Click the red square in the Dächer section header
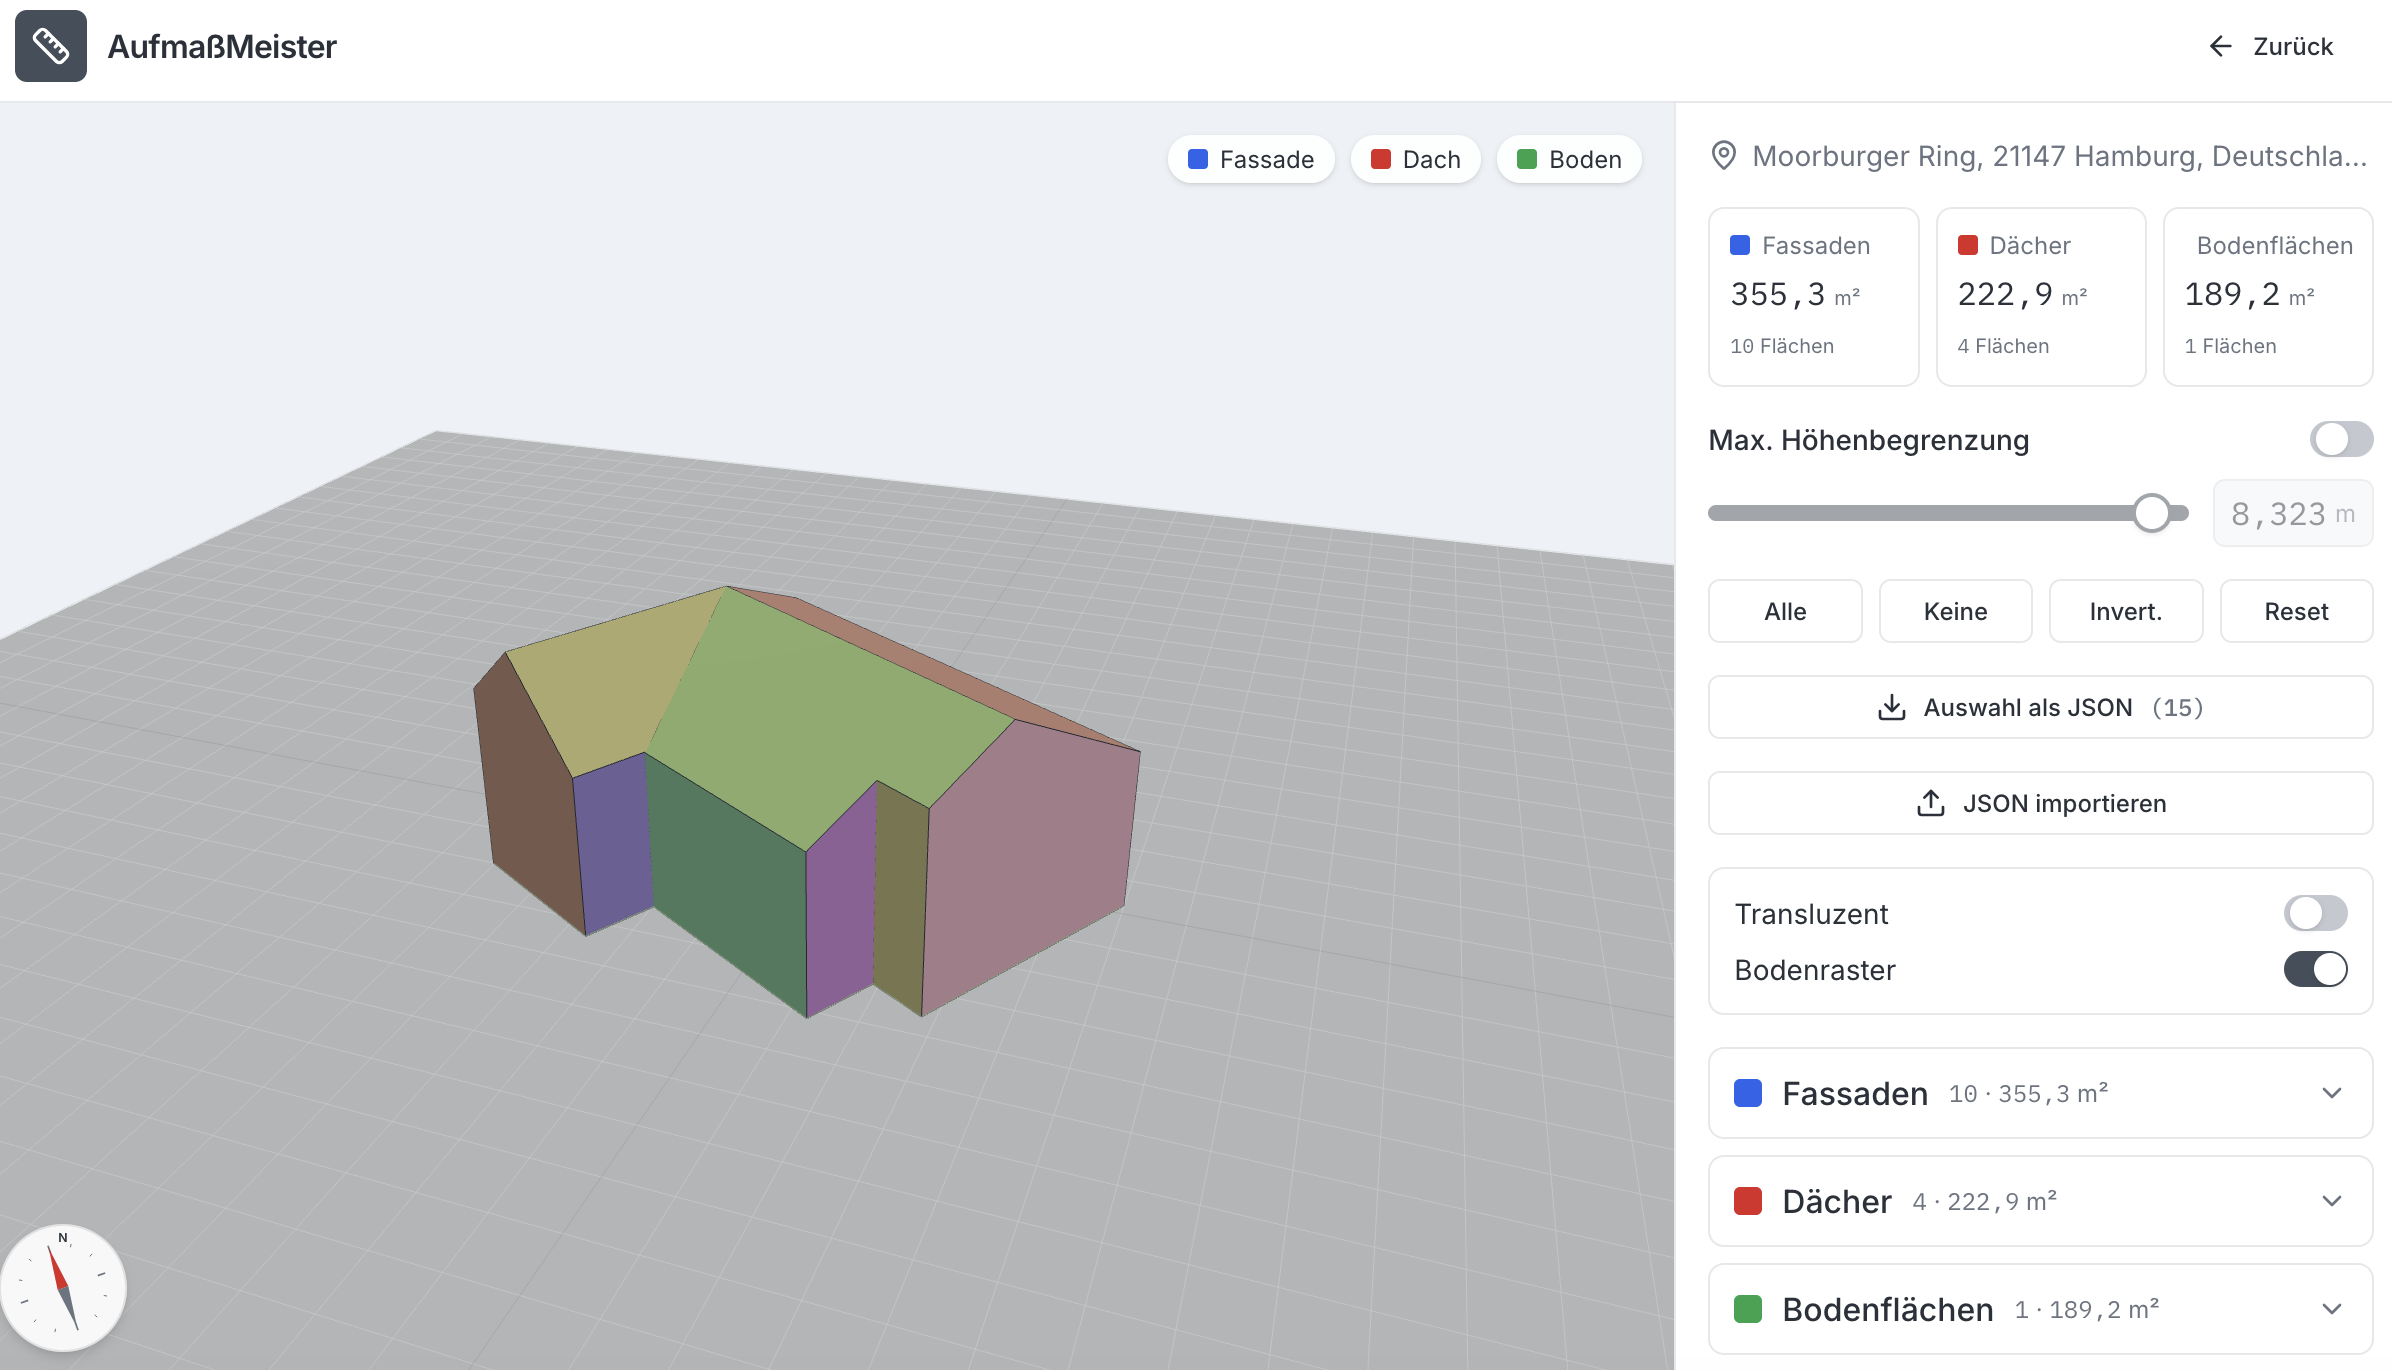Screen dimensions: 2392x1370 coord(1748,1201)
